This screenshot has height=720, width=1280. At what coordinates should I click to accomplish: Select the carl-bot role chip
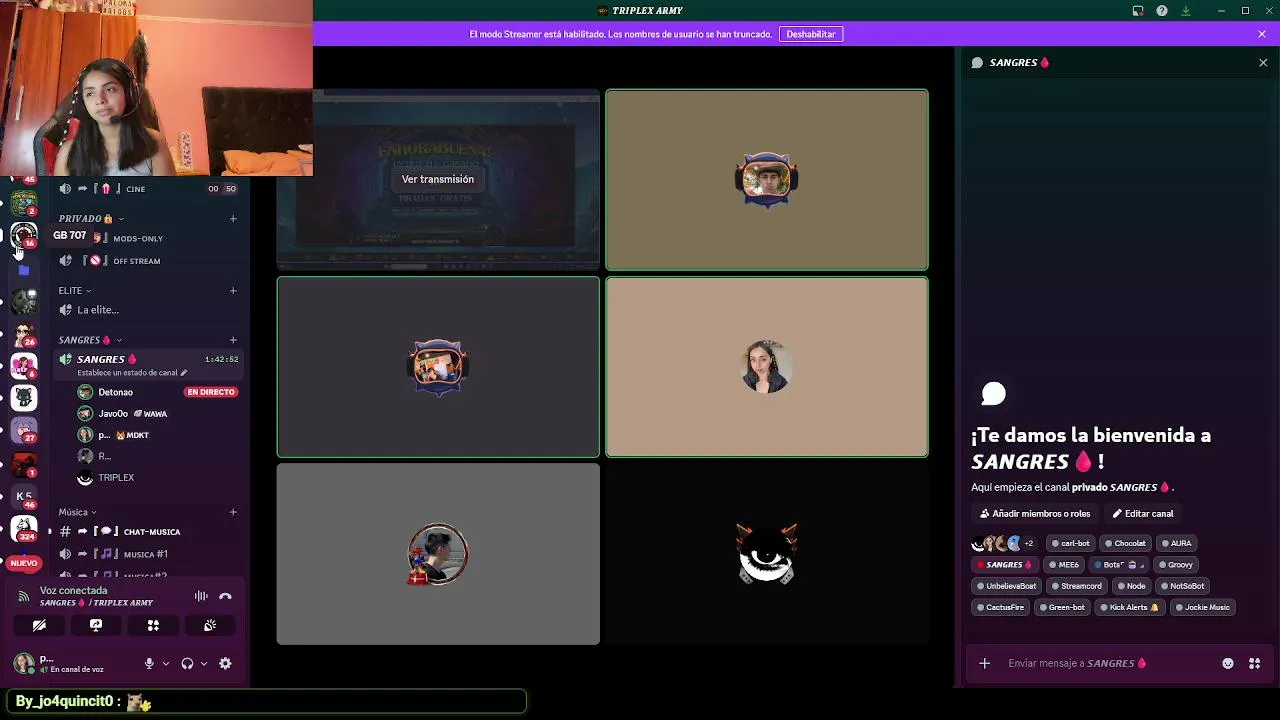[x=1070, y=543]
